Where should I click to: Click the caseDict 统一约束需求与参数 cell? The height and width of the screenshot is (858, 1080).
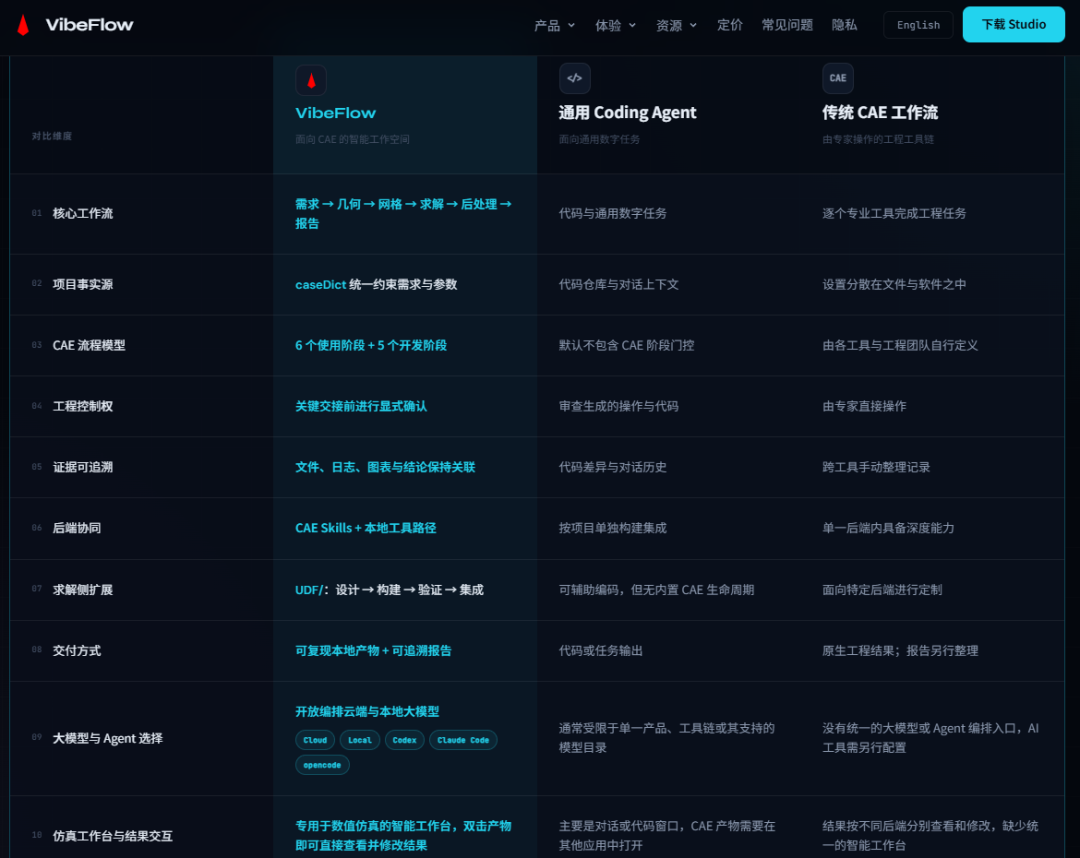tap(376, 284)
